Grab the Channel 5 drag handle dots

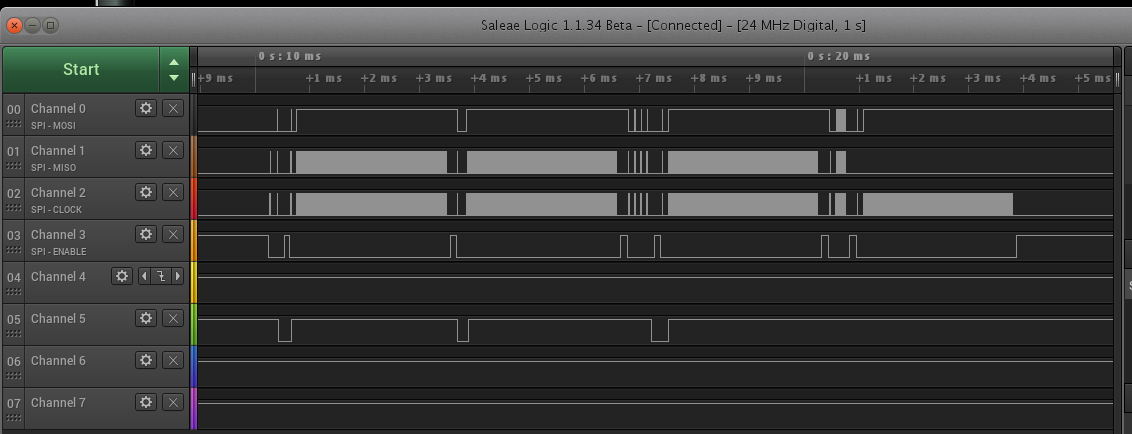tap(14, 334)
